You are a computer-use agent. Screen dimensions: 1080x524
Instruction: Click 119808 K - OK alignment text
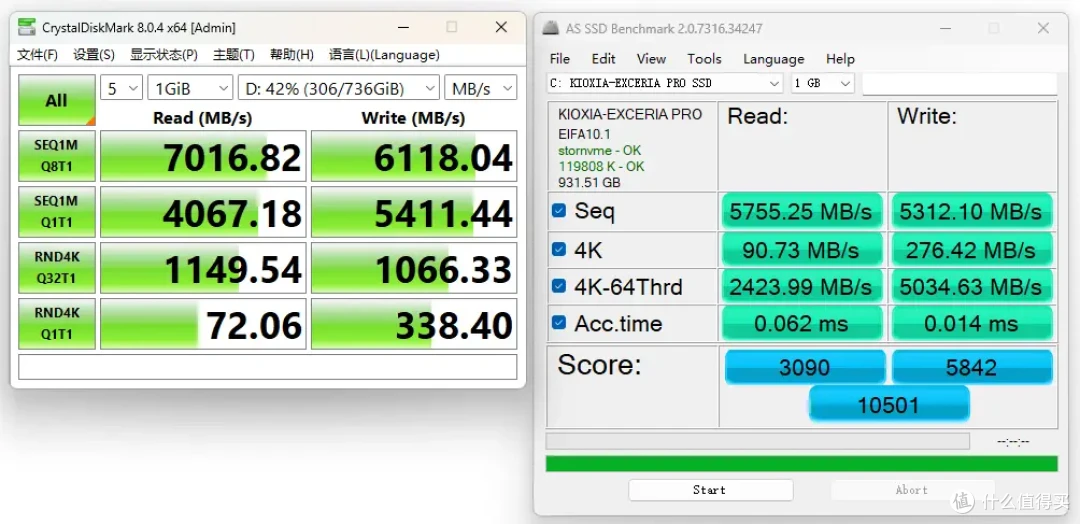[601, 166]
